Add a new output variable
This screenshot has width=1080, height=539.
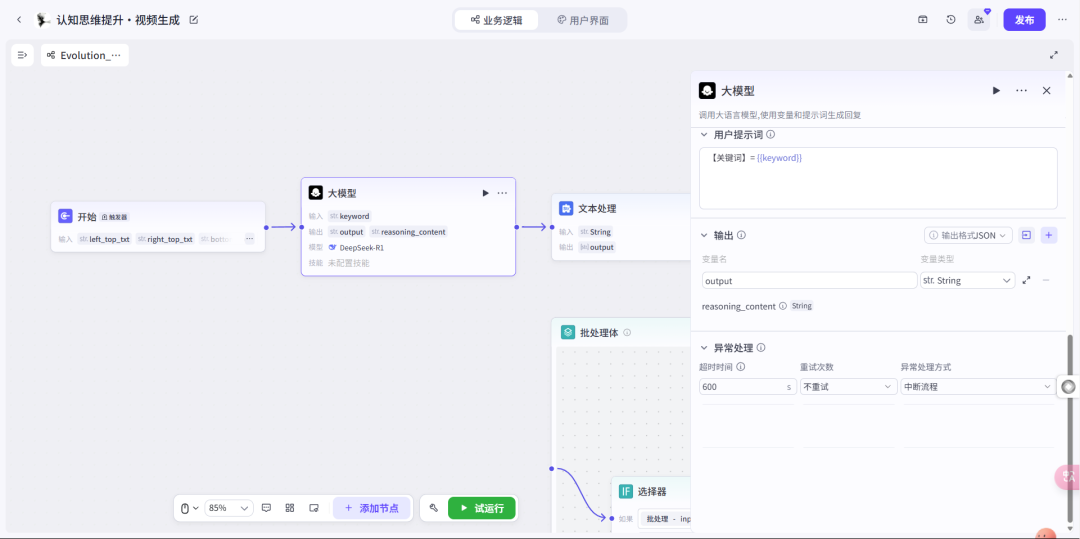coord(1049,235)
